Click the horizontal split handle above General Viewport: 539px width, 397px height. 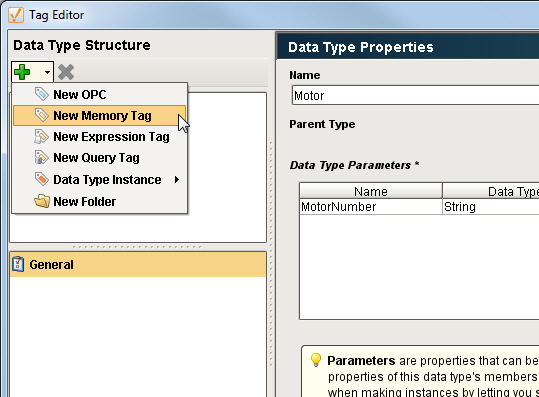pyautogui.click(x=138, y=247)
